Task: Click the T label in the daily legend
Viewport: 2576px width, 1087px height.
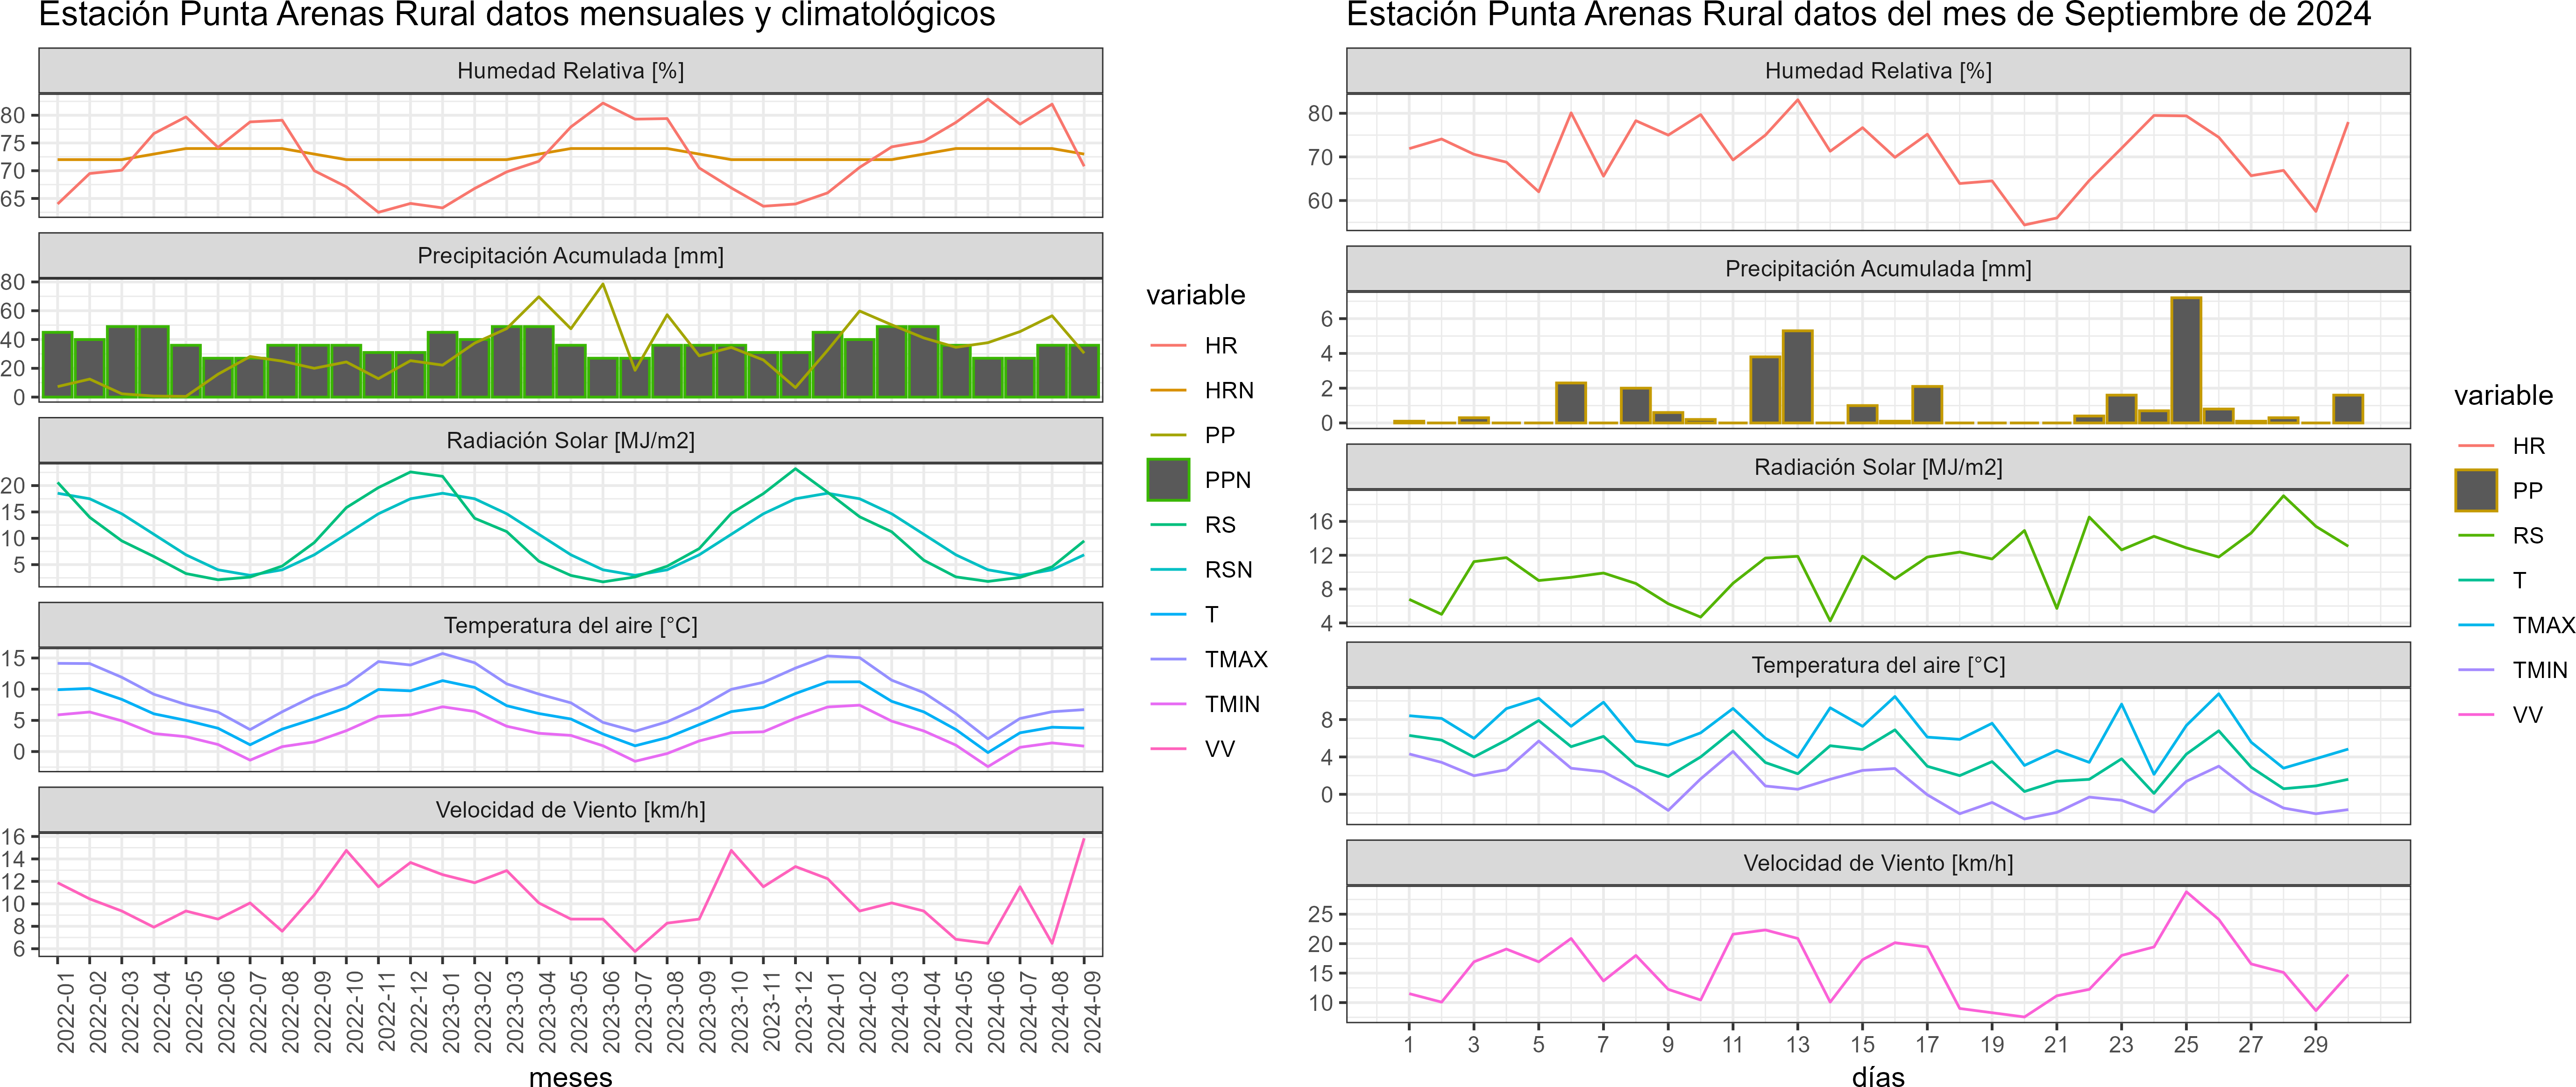Action: pyautogui.click(x=2519, y=580)
